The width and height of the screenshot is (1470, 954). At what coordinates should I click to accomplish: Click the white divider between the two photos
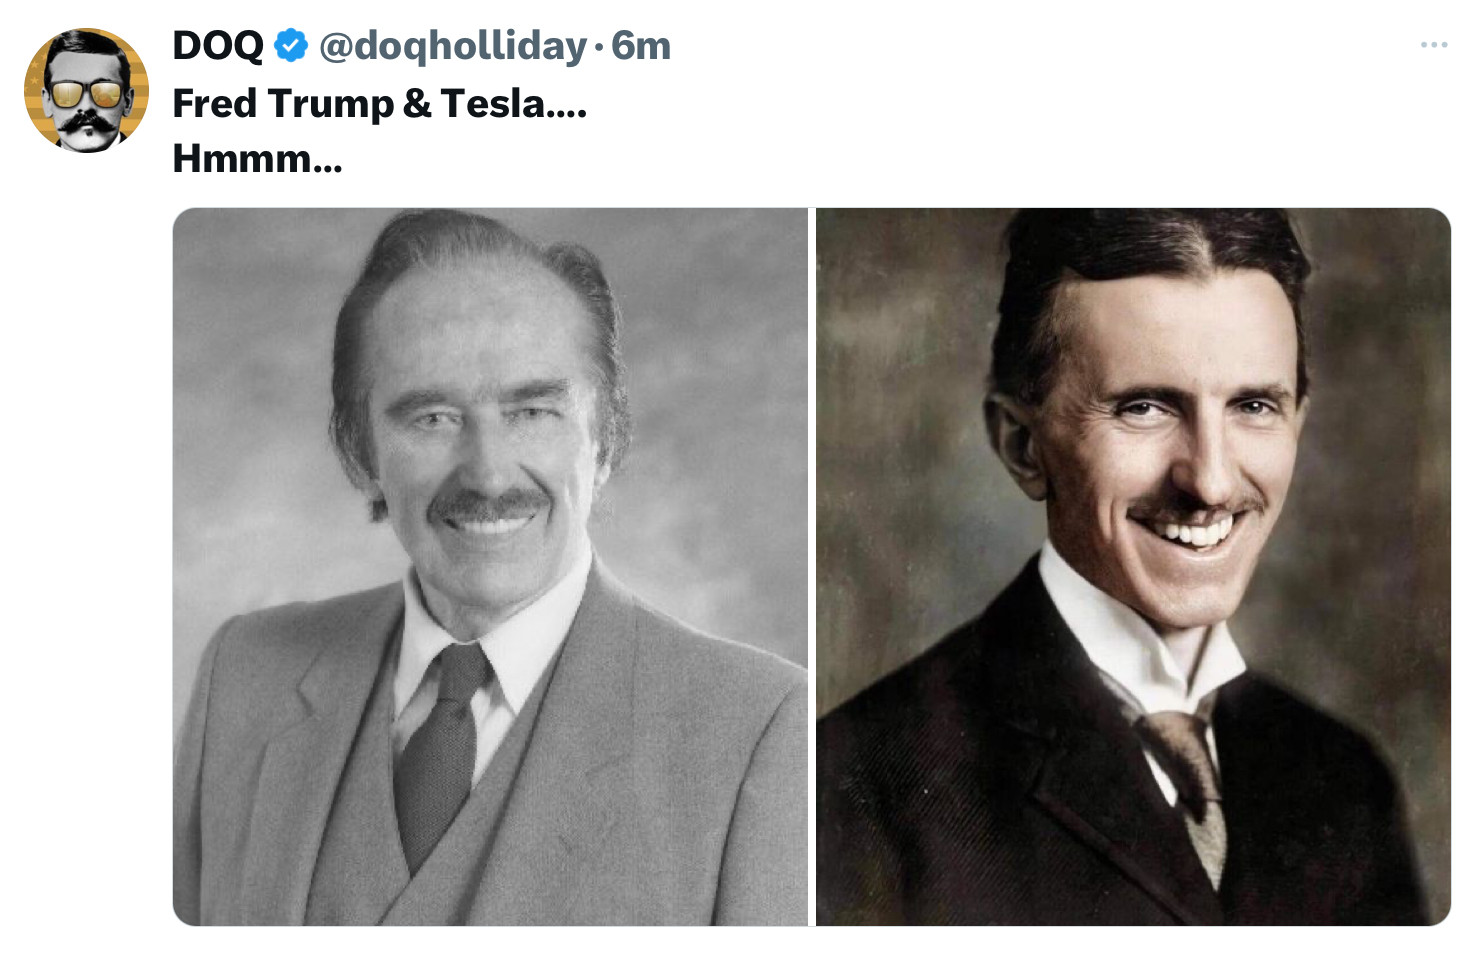tap(812, 566)
